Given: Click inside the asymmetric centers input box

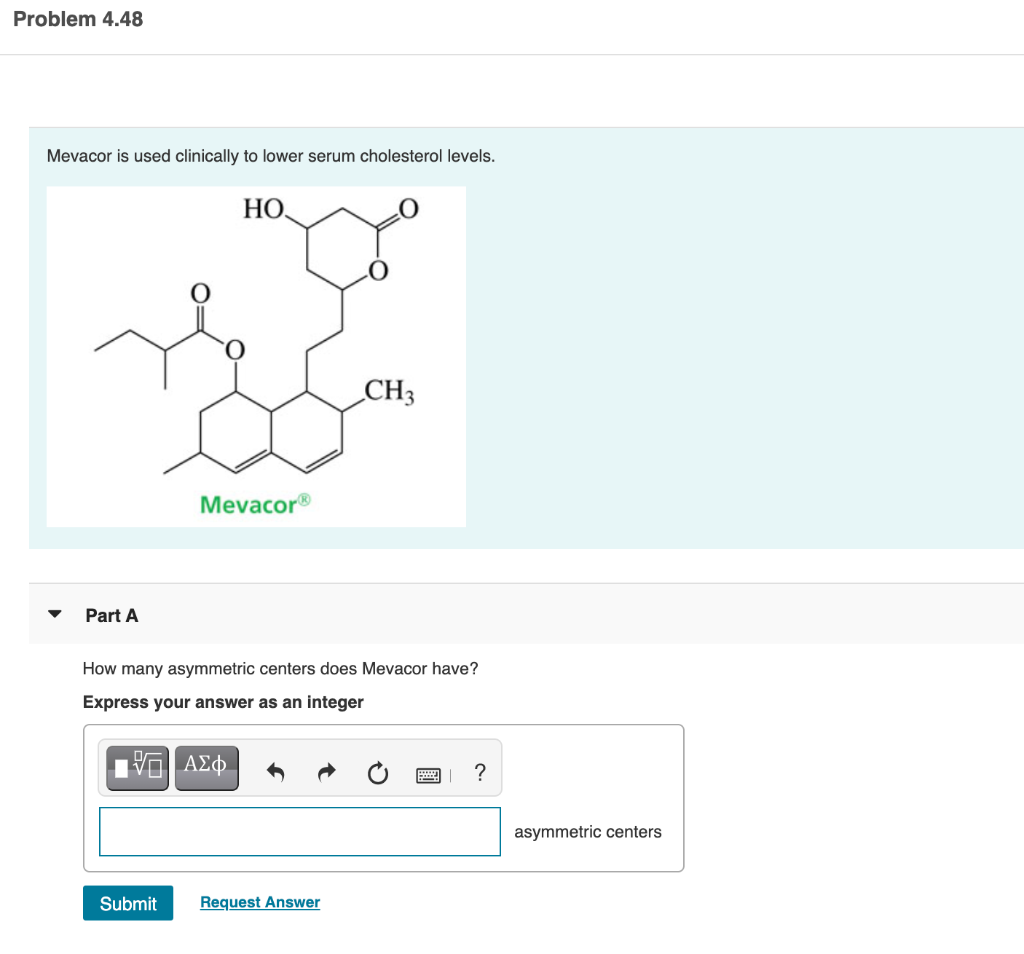Looking at the screenshot, I should (x=299, y=831).
